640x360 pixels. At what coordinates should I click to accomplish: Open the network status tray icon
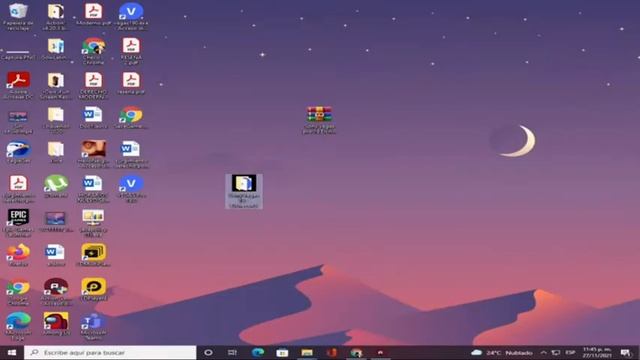click(556, 352)
